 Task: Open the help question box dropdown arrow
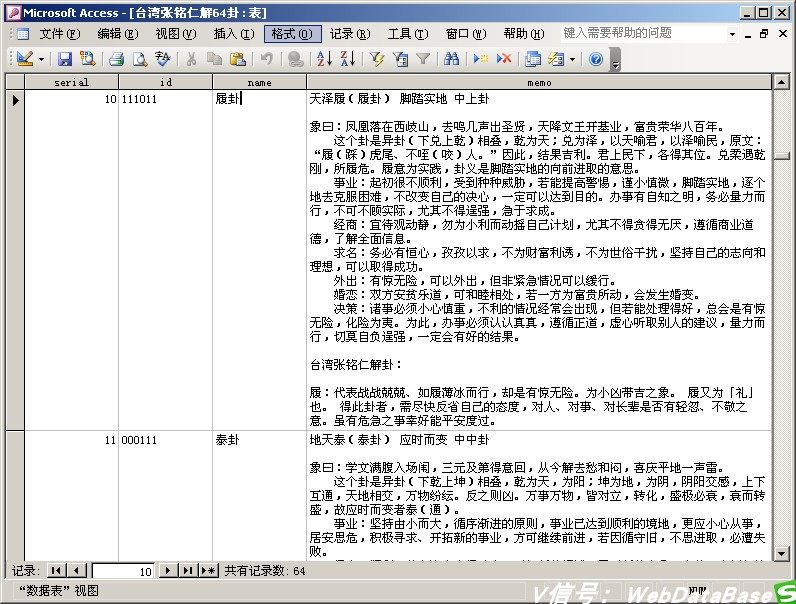click(732, 34)
